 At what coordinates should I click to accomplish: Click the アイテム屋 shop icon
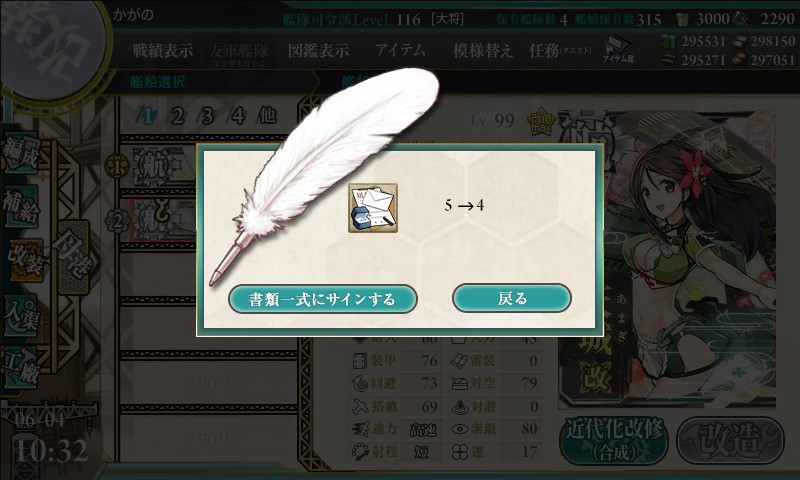pos(618,49)
